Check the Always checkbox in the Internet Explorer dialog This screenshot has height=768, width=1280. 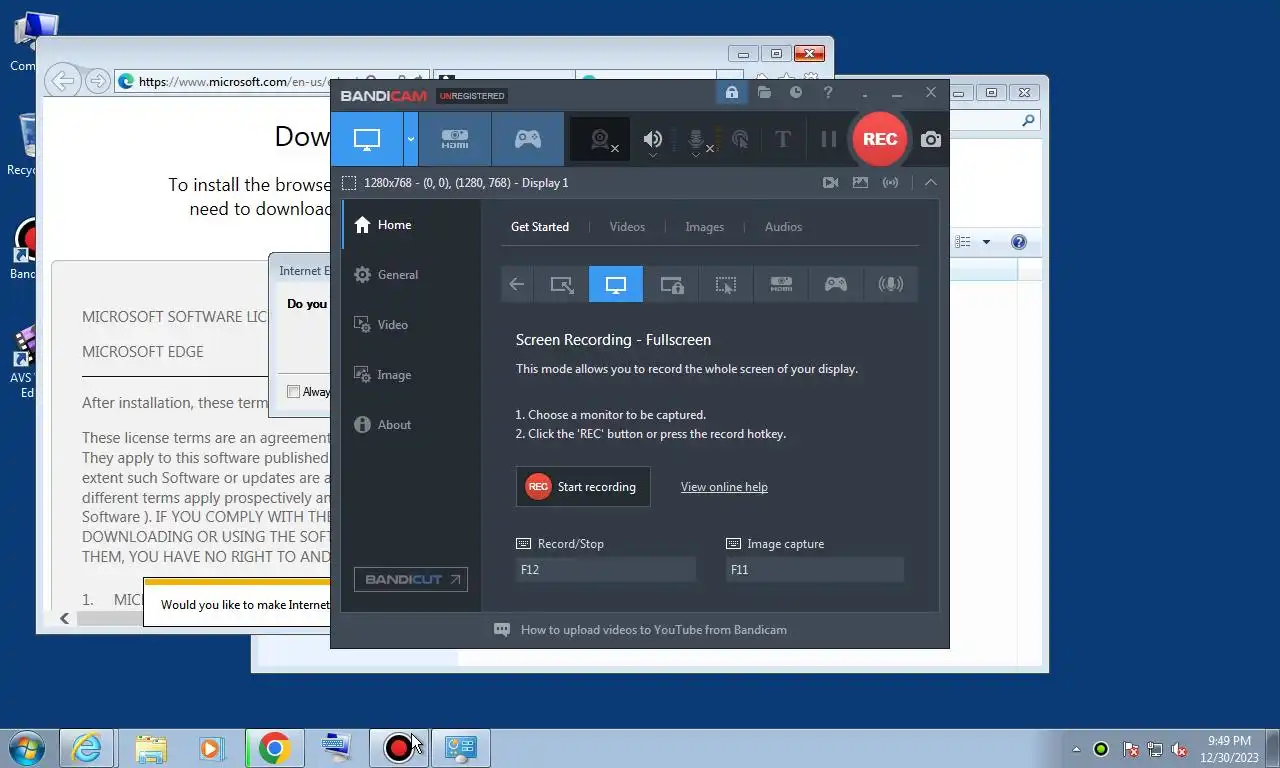[x=294, y=392]
